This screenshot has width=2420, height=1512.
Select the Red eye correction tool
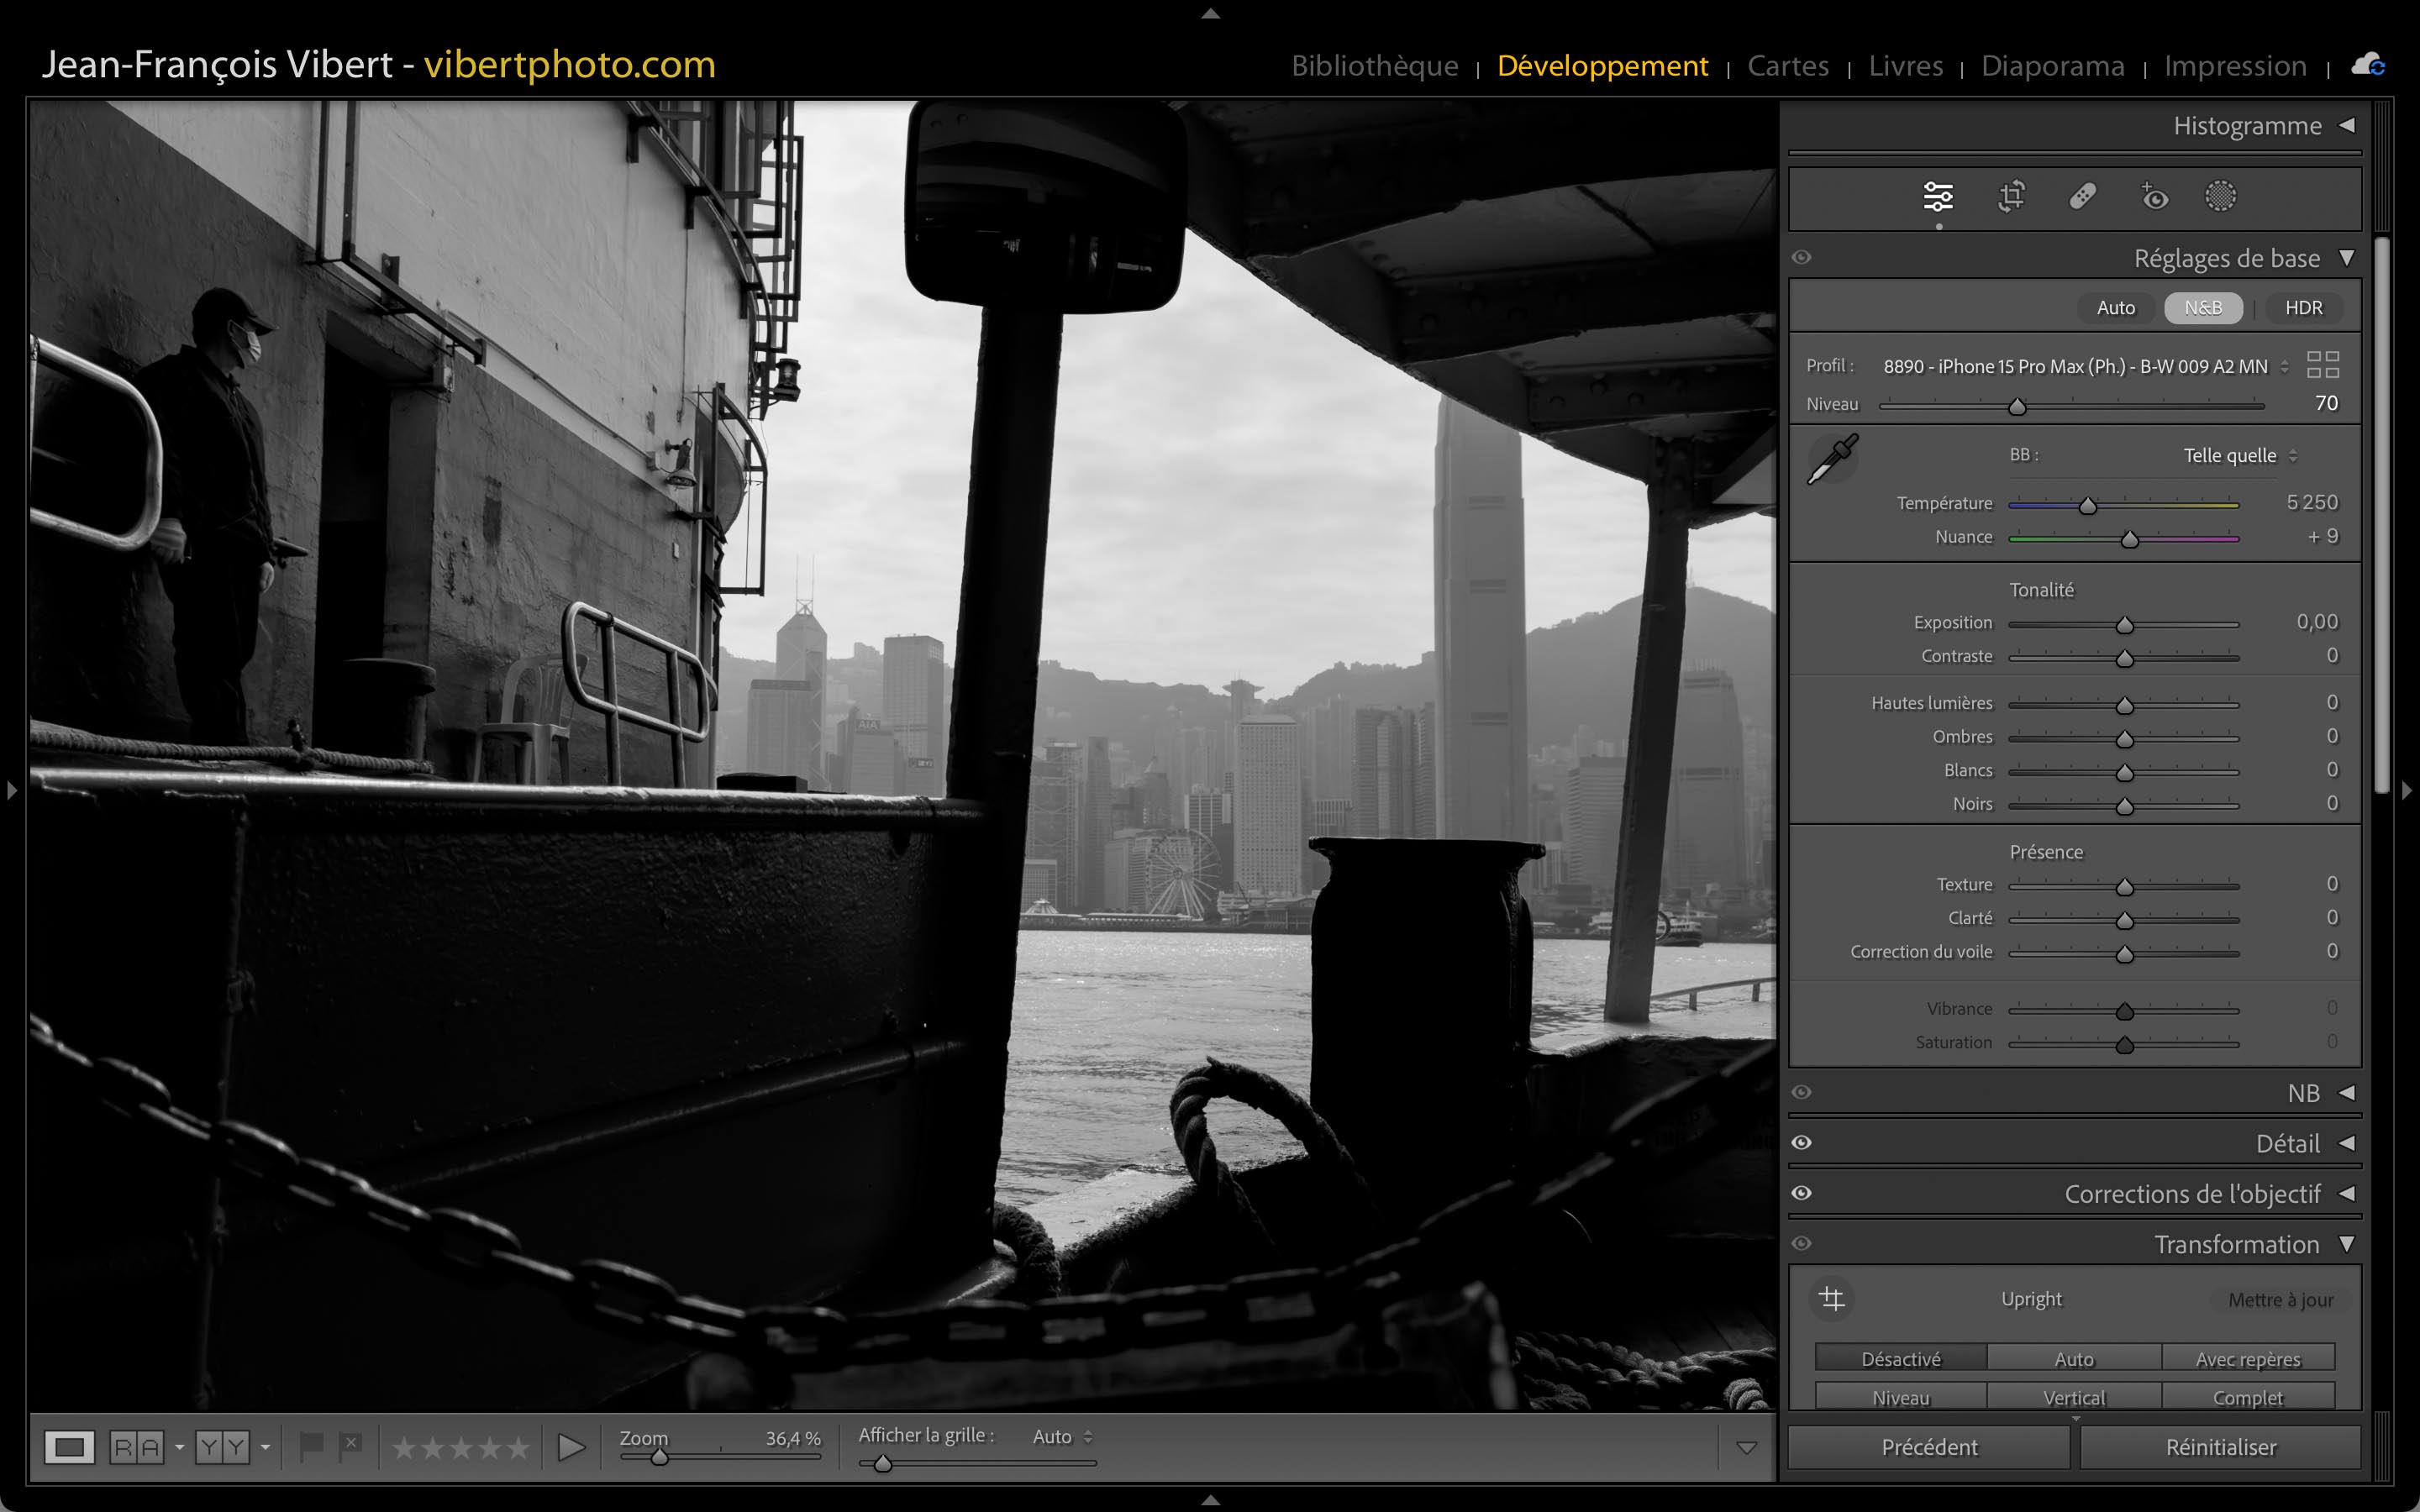pos(2154,196)
